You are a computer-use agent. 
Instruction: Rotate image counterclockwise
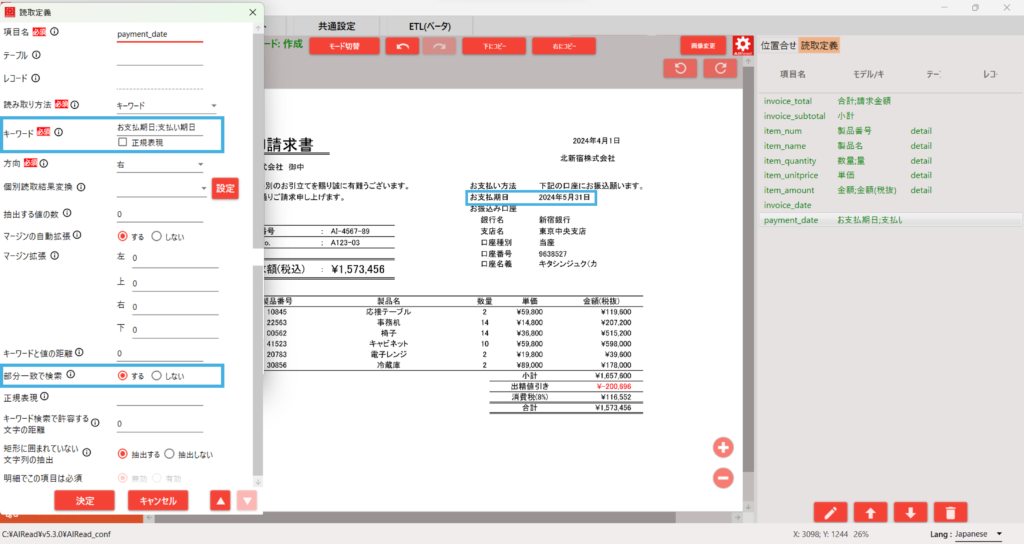681,68
